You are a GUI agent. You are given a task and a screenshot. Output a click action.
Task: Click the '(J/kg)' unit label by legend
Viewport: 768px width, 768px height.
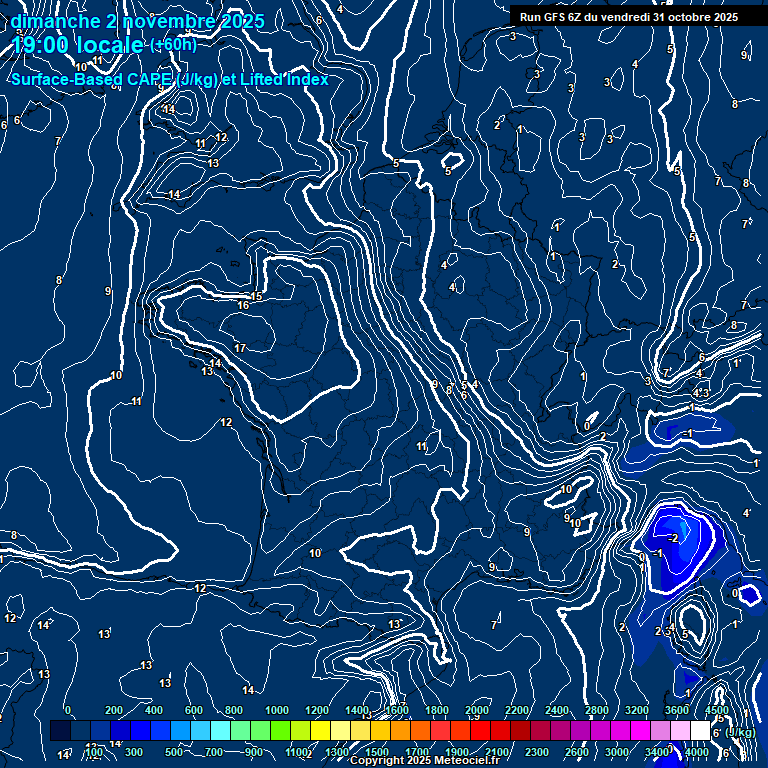[x=740, y=732]
